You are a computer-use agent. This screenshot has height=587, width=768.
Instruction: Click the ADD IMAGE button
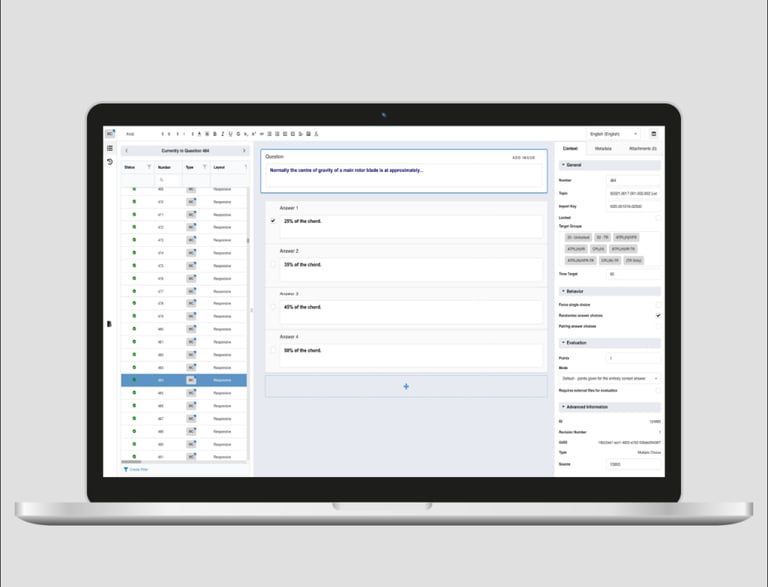pyautogui.click(x=524, y=158)
